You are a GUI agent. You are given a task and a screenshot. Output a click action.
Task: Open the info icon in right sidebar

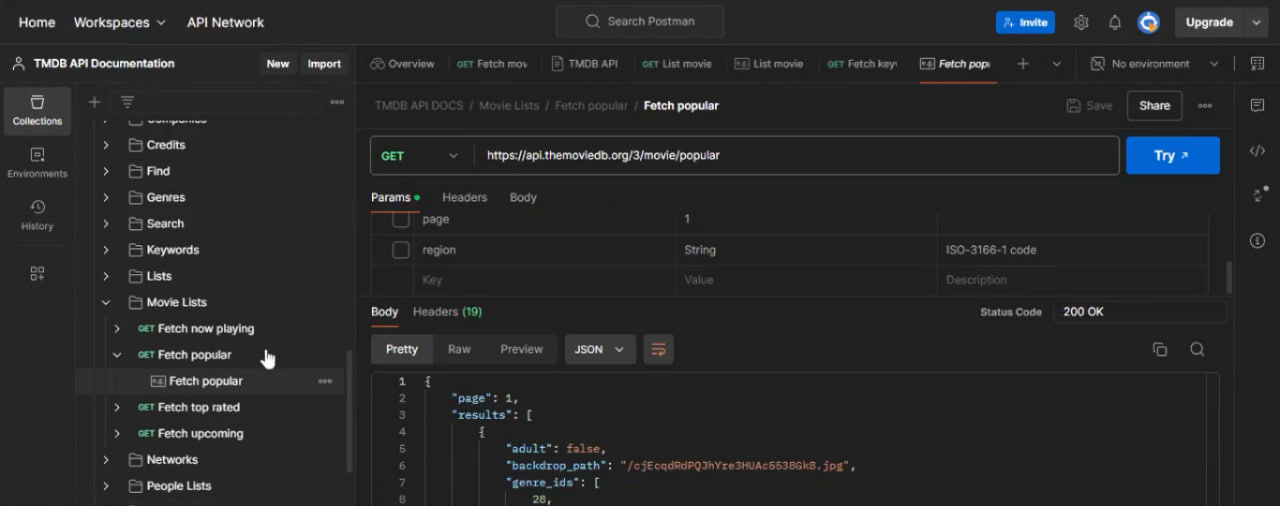pyautogui.click(x=1257, y=240)
